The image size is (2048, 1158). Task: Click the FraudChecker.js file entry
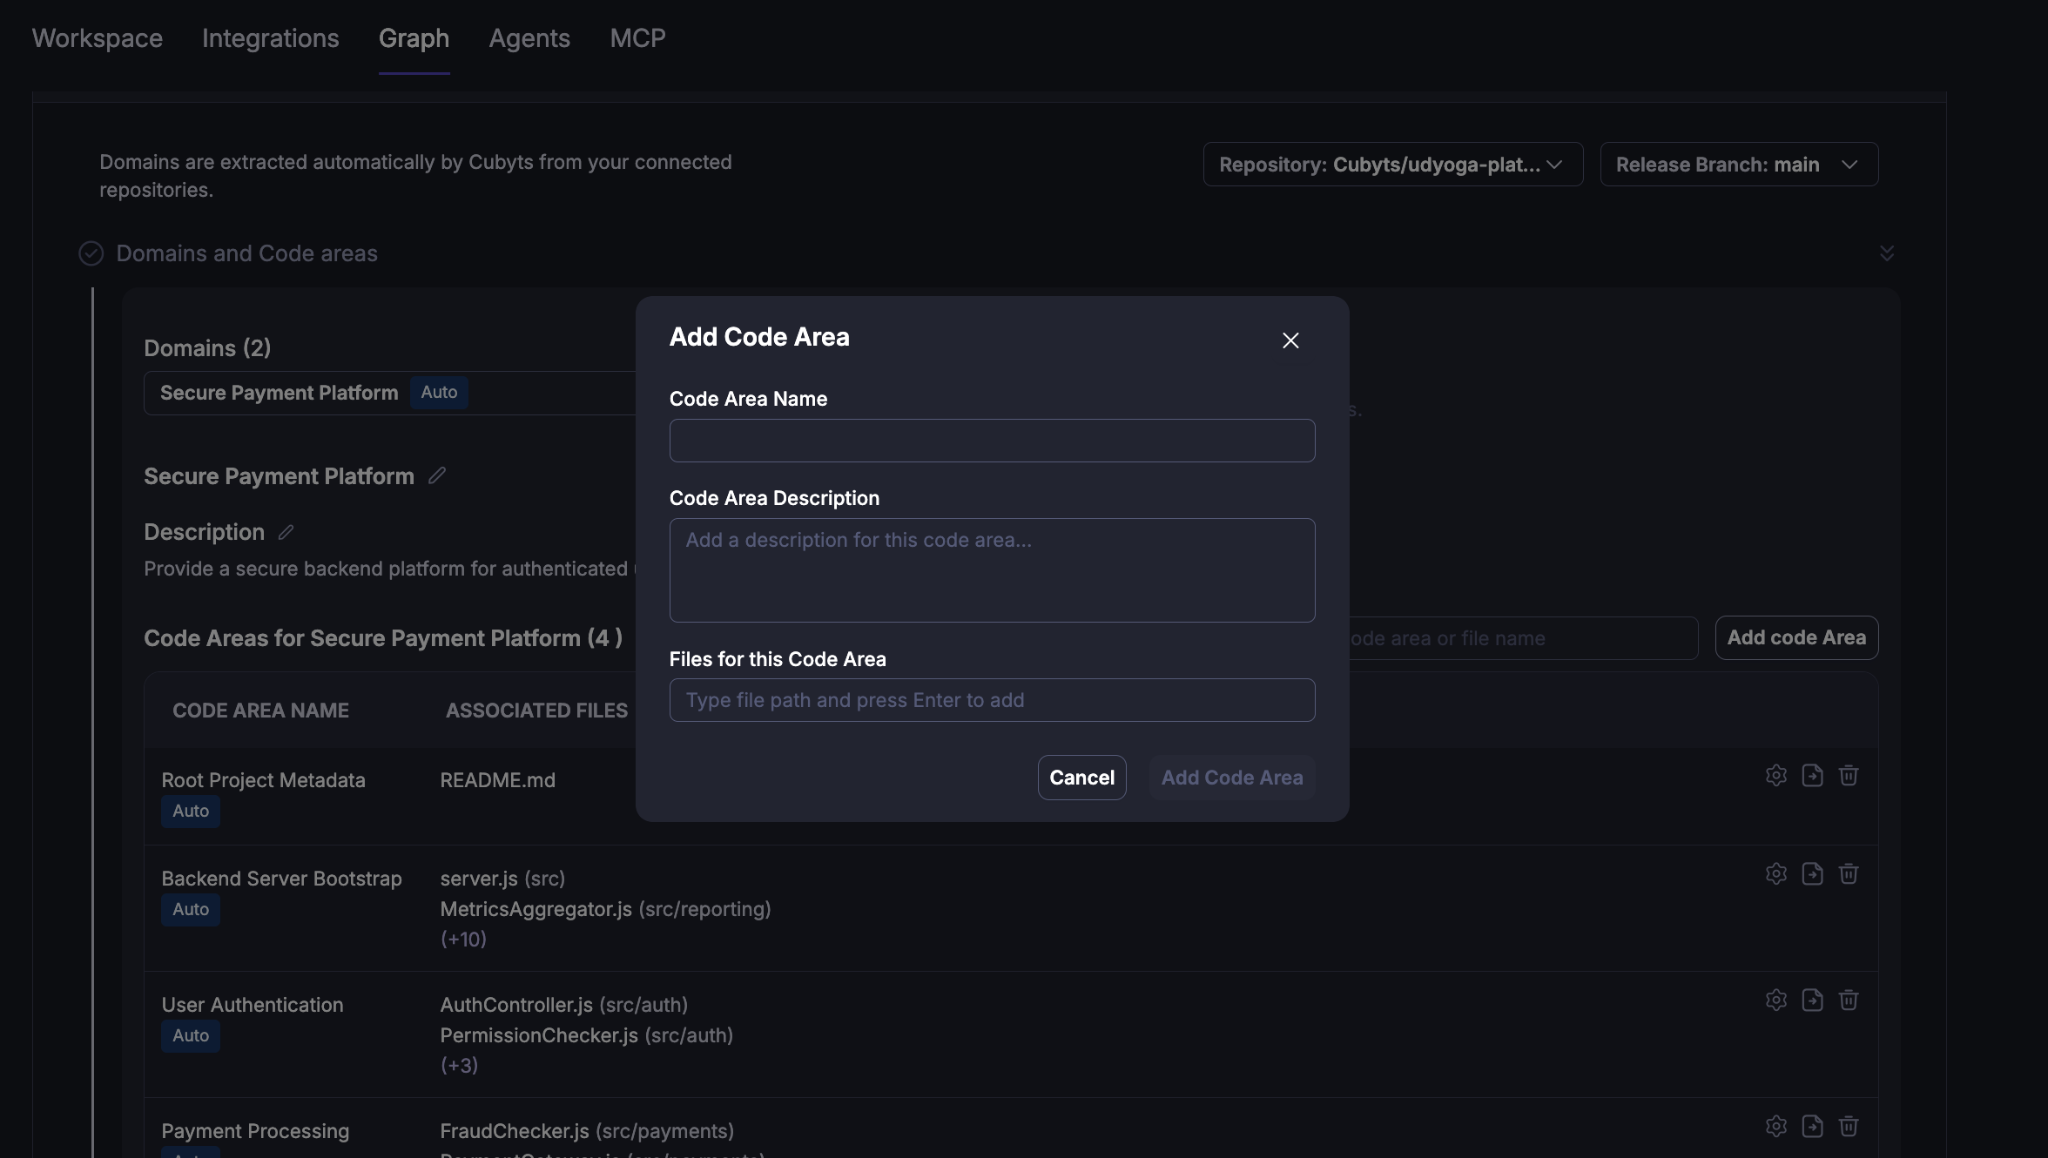[586, 1131]
